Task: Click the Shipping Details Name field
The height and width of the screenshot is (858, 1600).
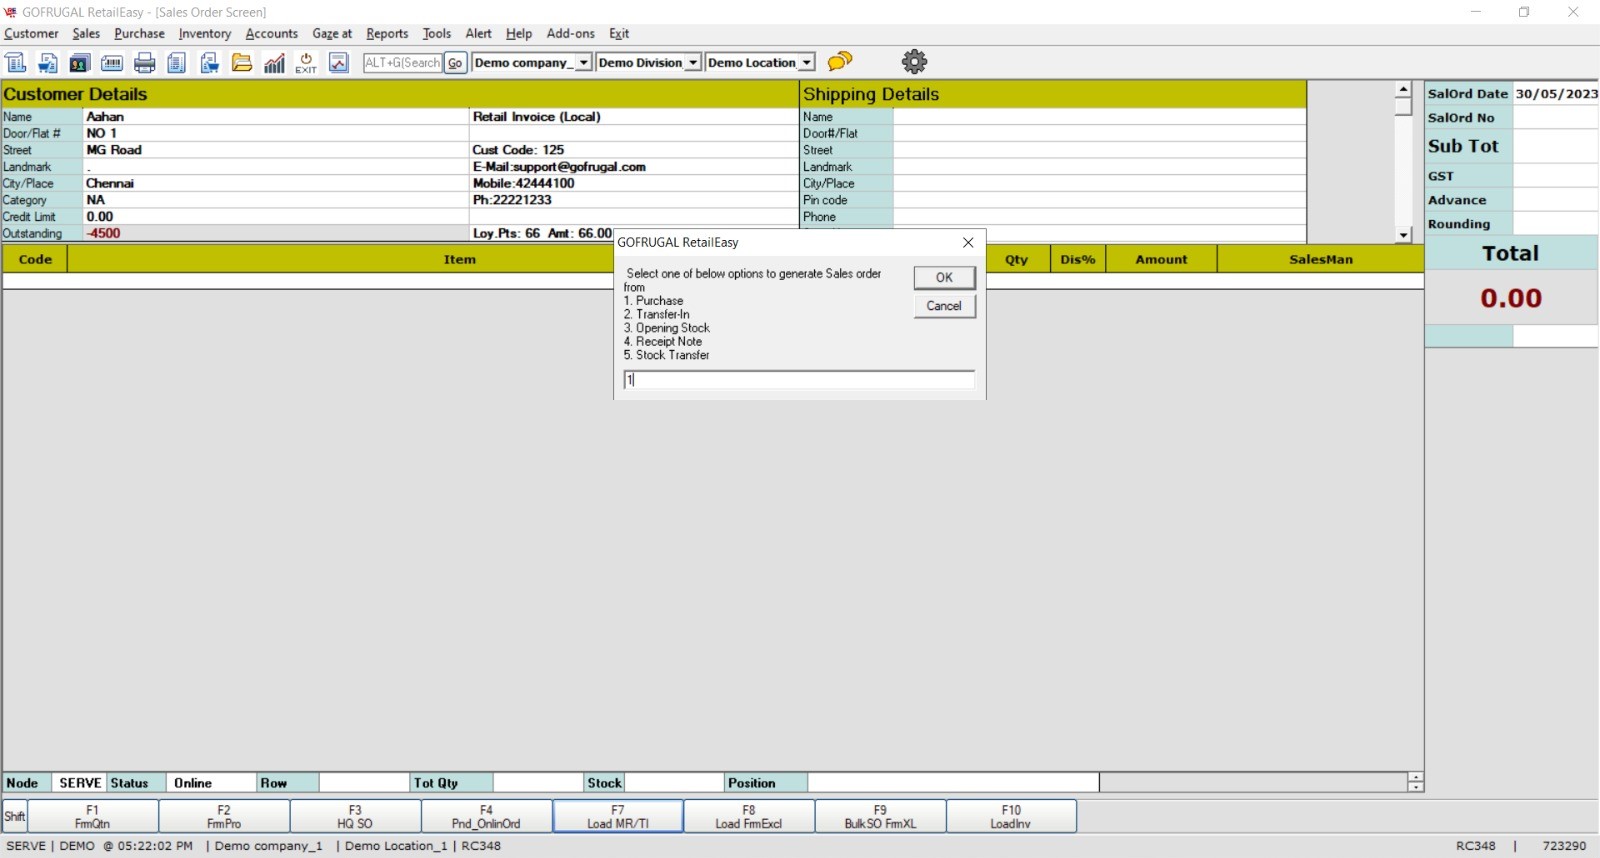Action: tap(1099, 117)
